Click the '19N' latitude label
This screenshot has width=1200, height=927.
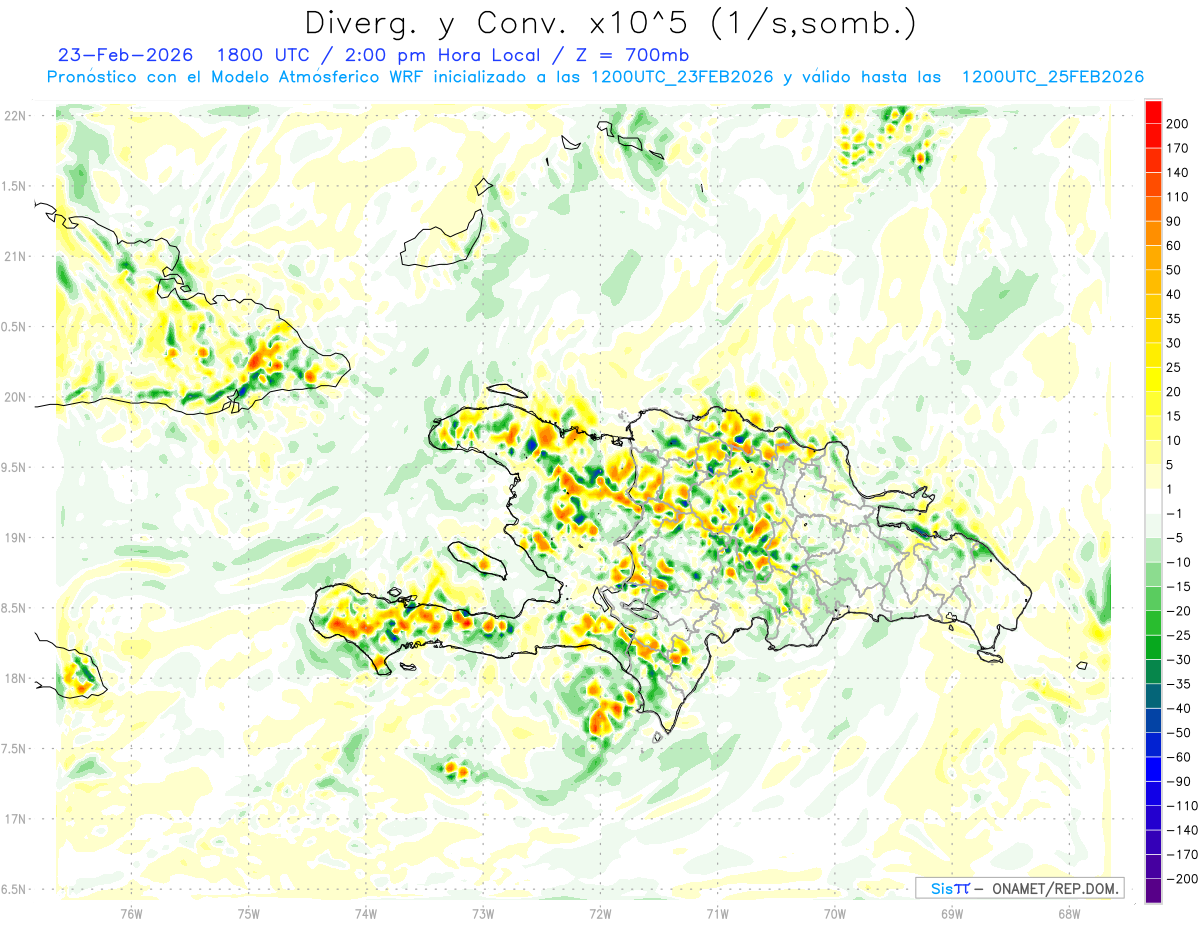point(15,537)
